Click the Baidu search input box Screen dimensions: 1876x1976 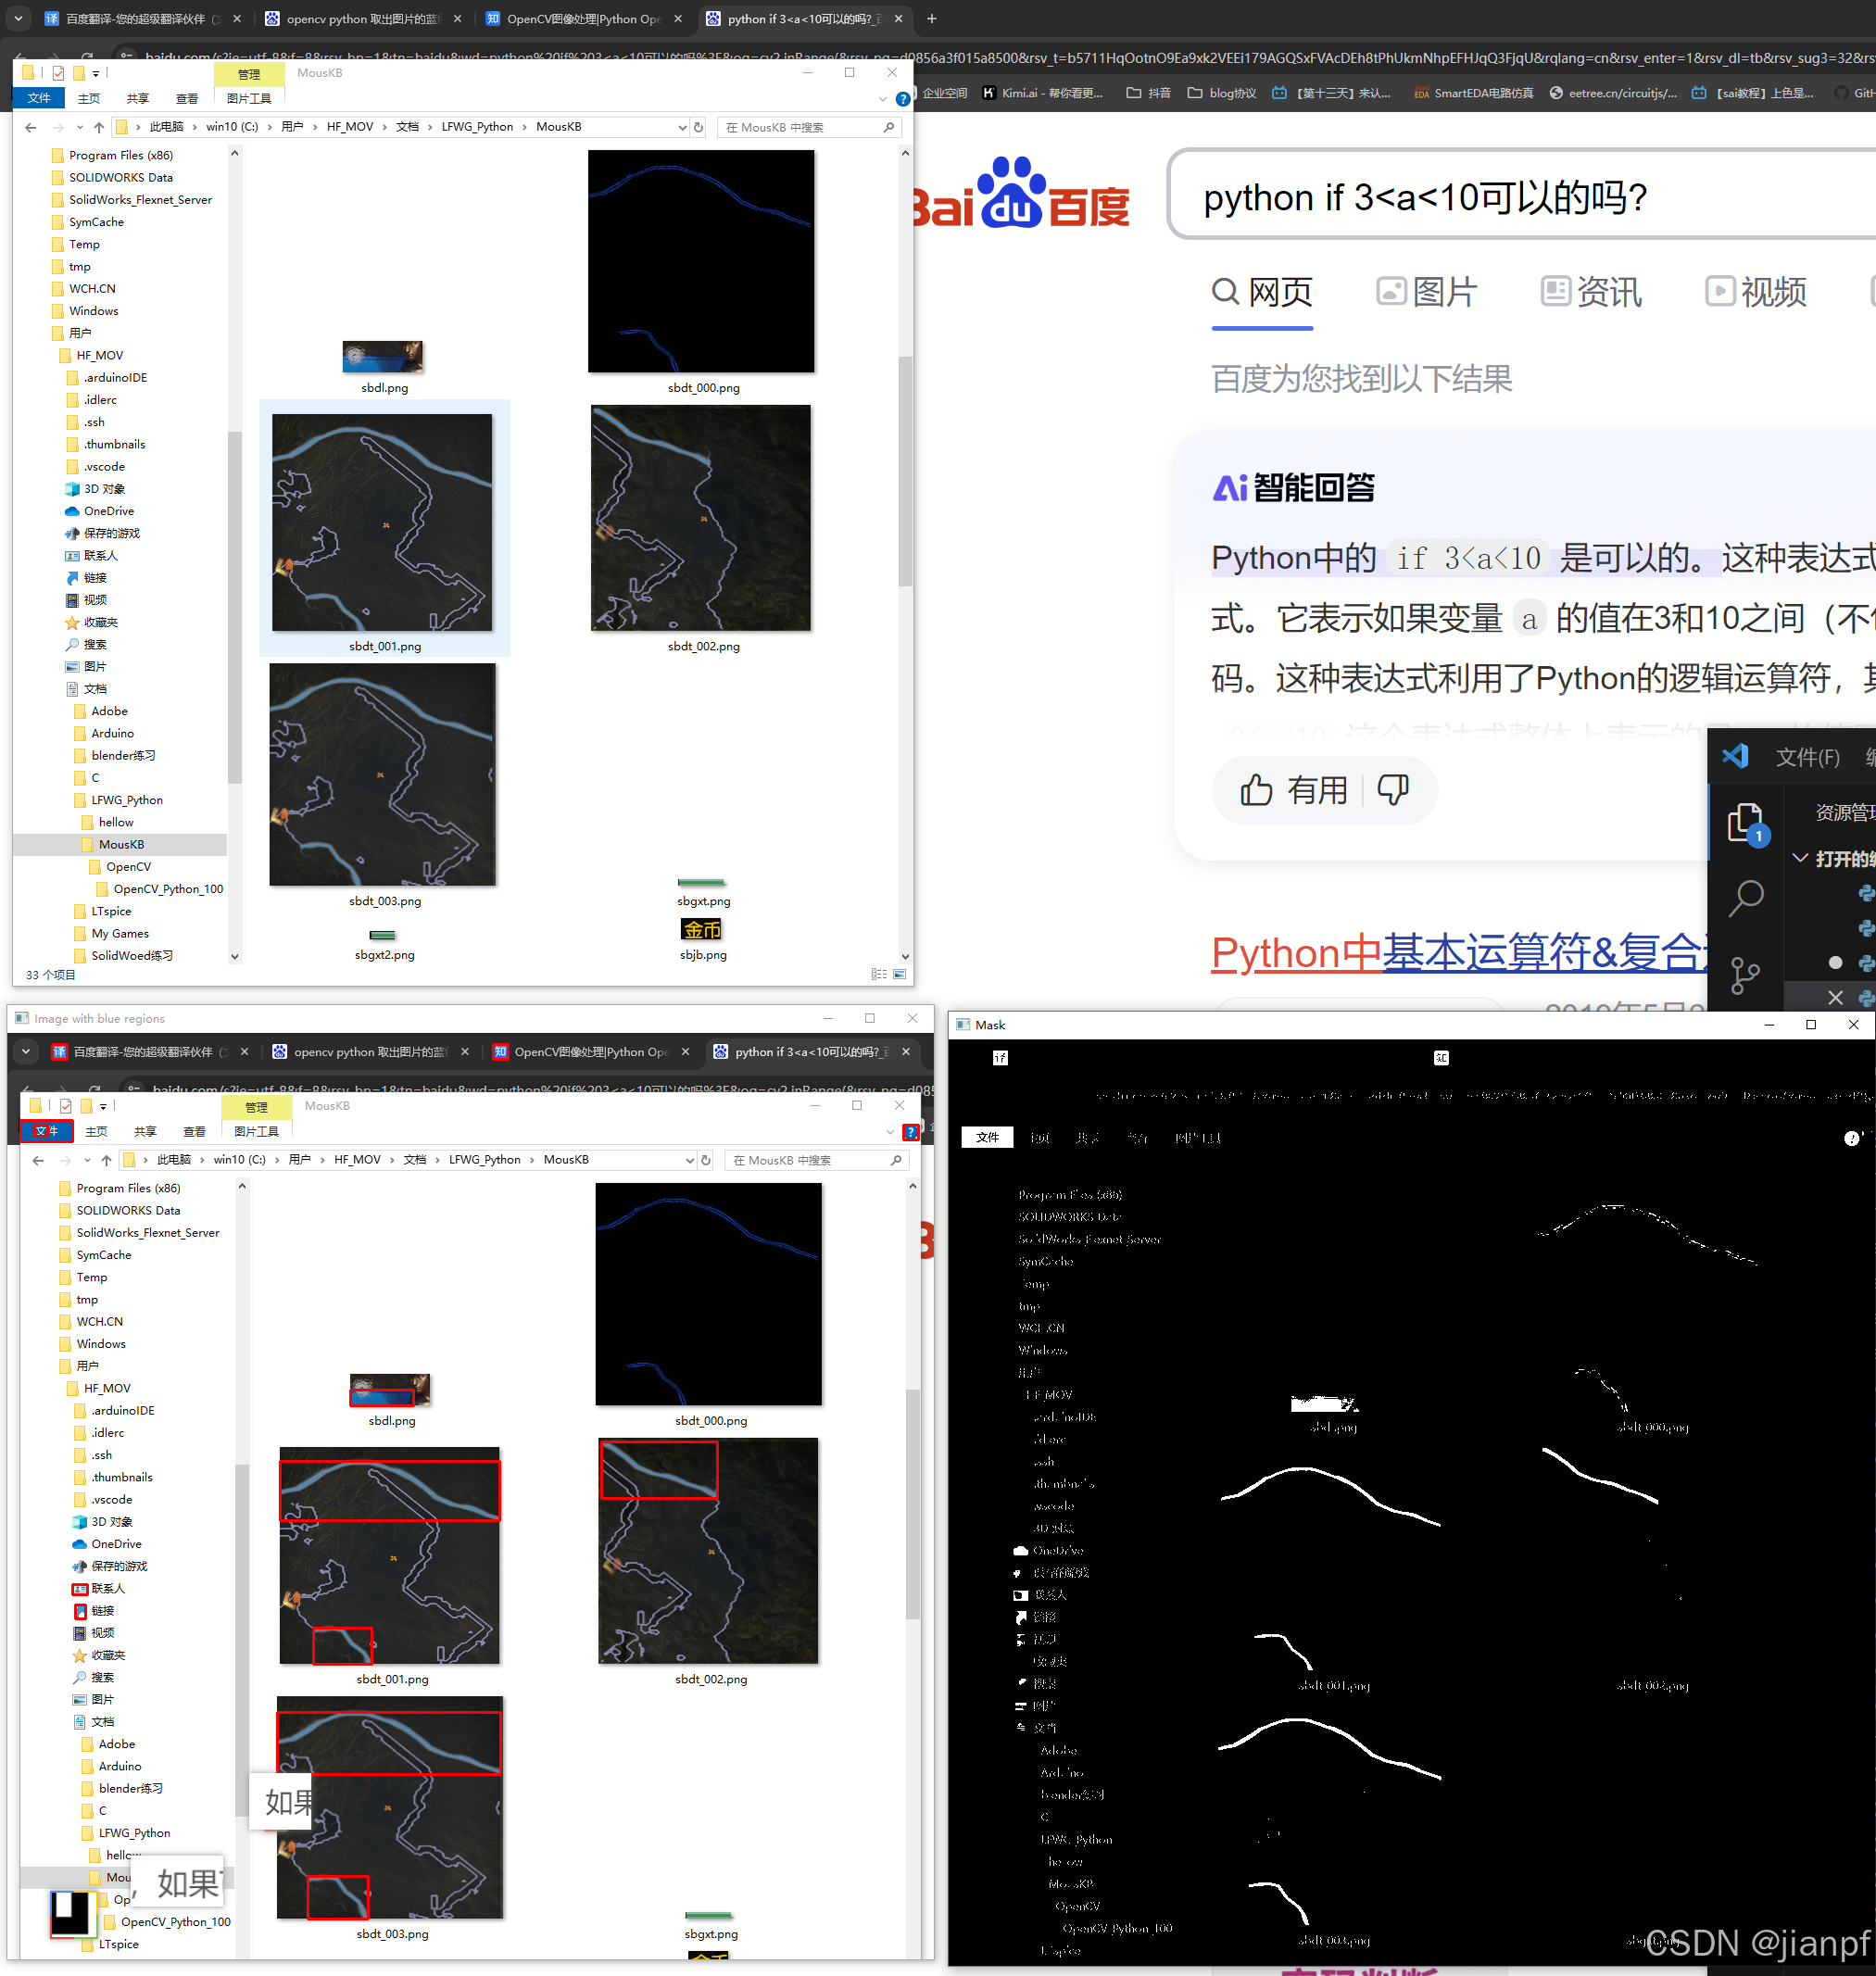pos(1500,197)
